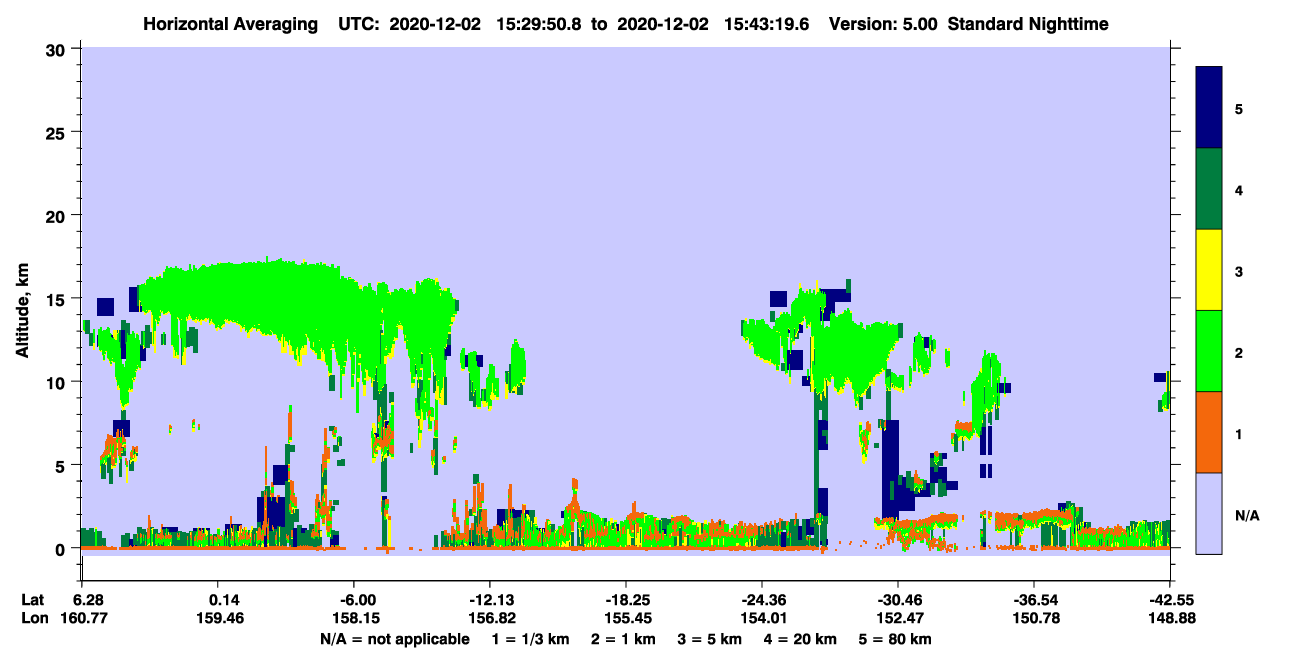Screen dimensions: 1300x667
Task: Click latitude value '-6.00'
Action: pos(358,600)
